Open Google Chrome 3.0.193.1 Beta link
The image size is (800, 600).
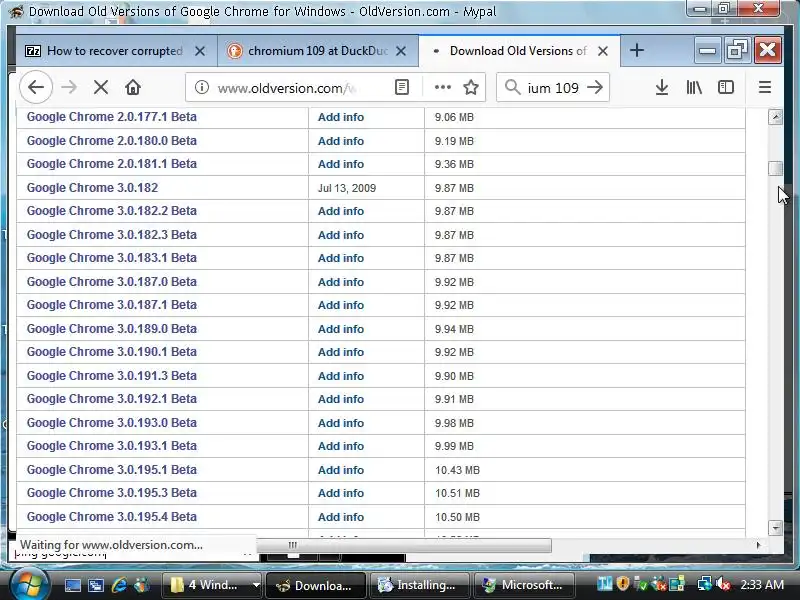tap(111, 445)
